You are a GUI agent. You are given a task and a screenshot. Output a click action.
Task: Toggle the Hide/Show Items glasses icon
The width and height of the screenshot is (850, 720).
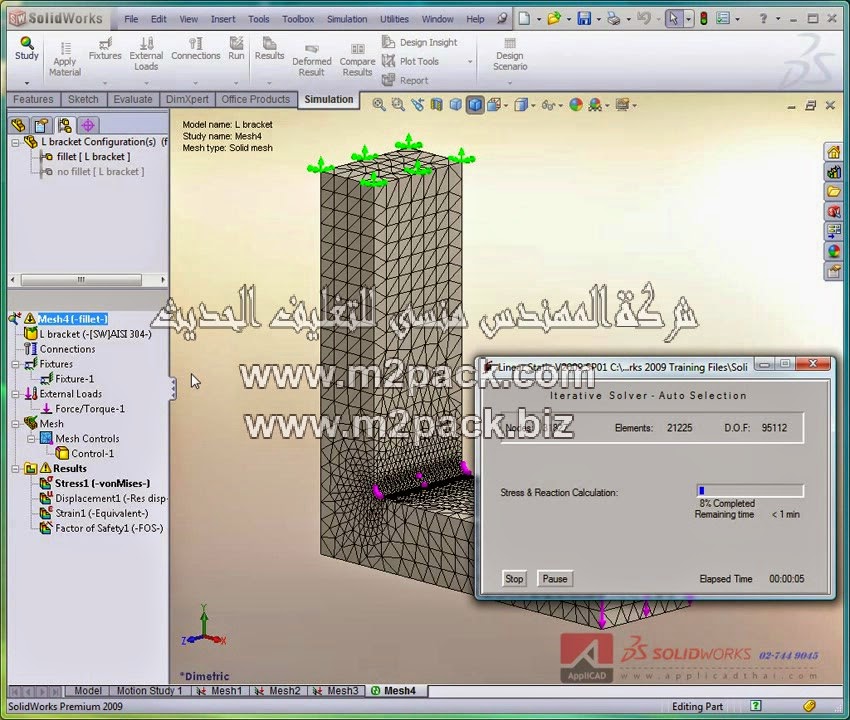[548, 105]
